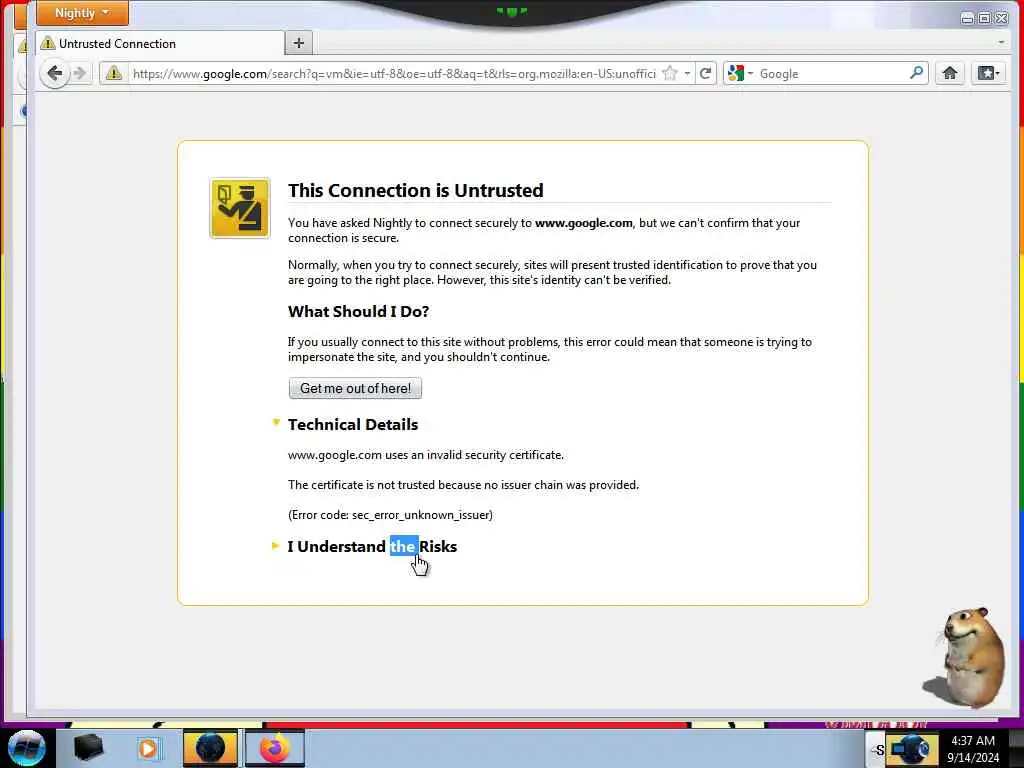Bookmark this page with the star
Image resolution: width=1024 pixels, height=768 pixels.
click(x=670, y=73)
